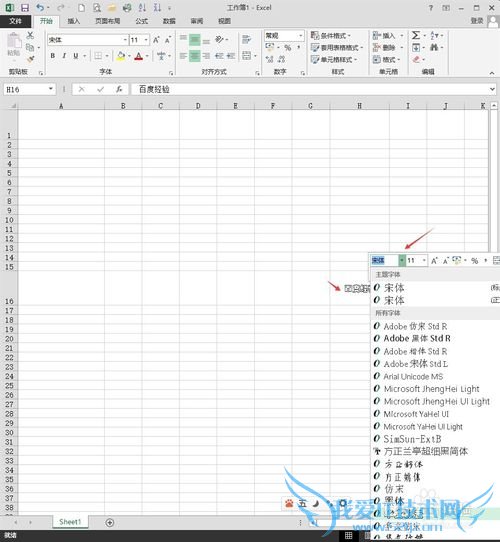The width and height of the screenshot is (500, 542).
Task: Apply the yellow fill color
Action: [x=121, y=56]
